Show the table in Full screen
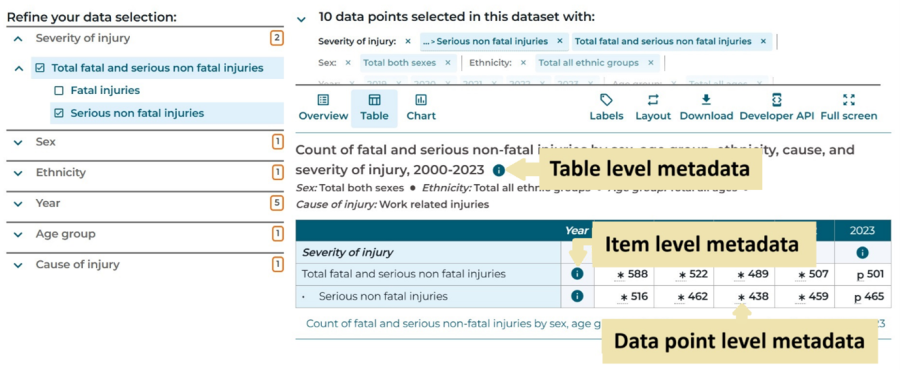The image size is (900, 370). tap(848, 108)
